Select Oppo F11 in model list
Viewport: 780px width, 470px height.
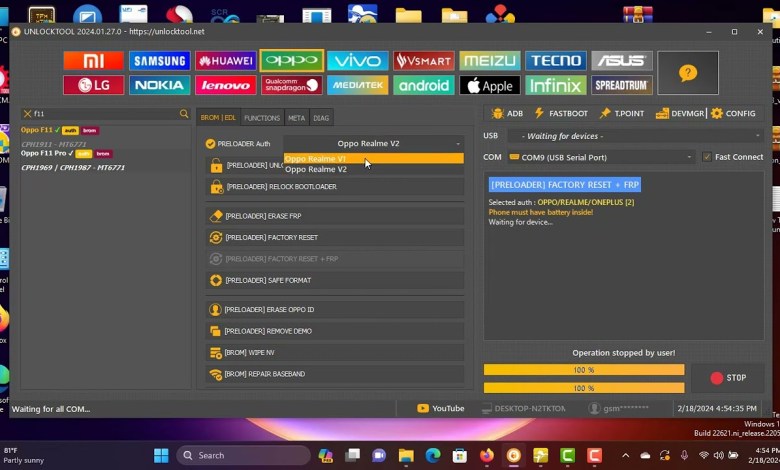(36, 130)
